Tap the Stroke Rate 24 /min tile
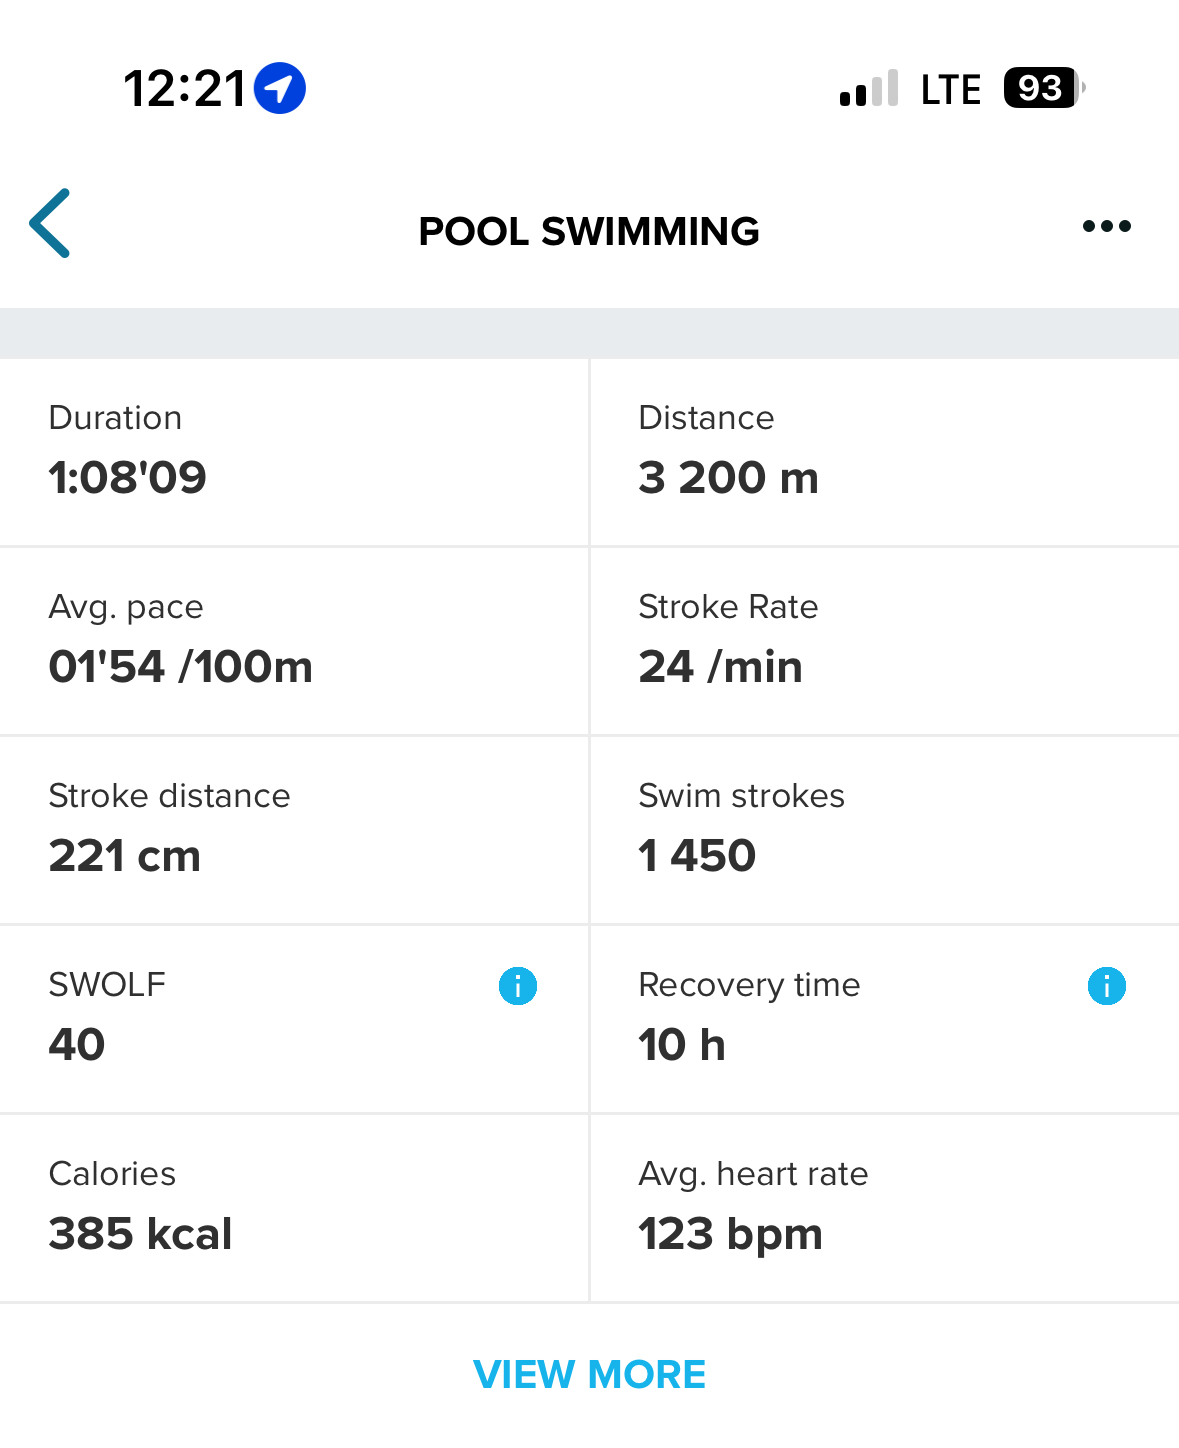The image size is (1179, 1448). click(x=884, y=640)
